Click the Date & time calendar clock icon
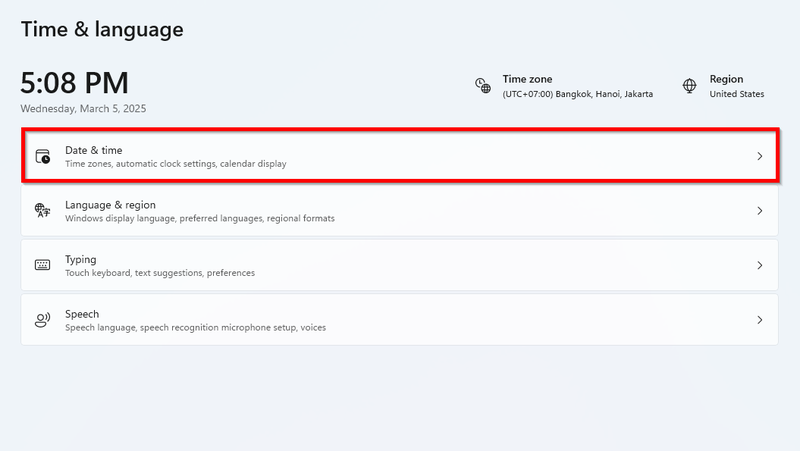800x451 pixels. point(43,156)
